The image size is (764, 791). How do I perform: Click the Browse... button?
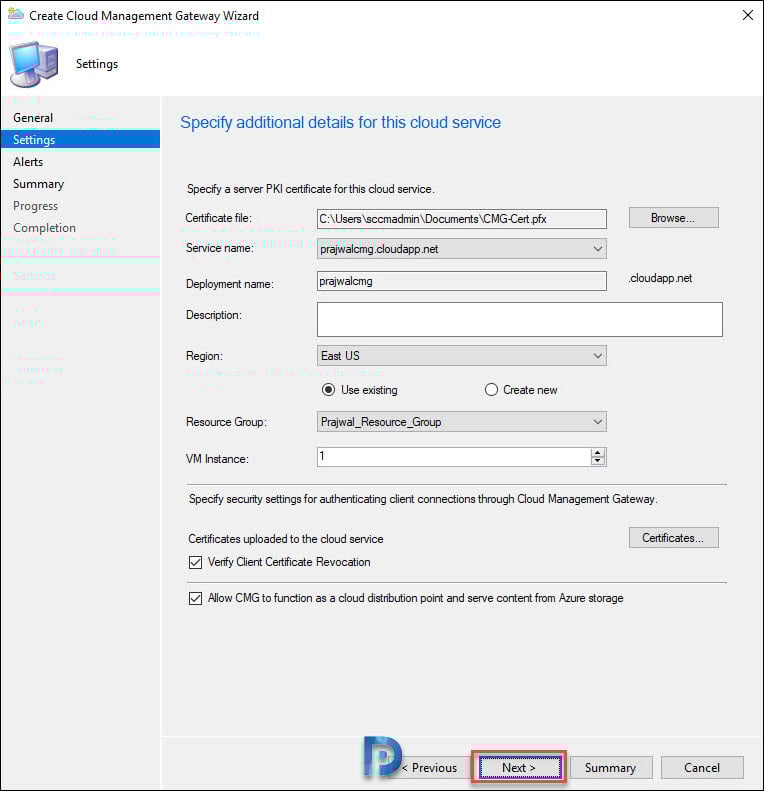point(673,218)
